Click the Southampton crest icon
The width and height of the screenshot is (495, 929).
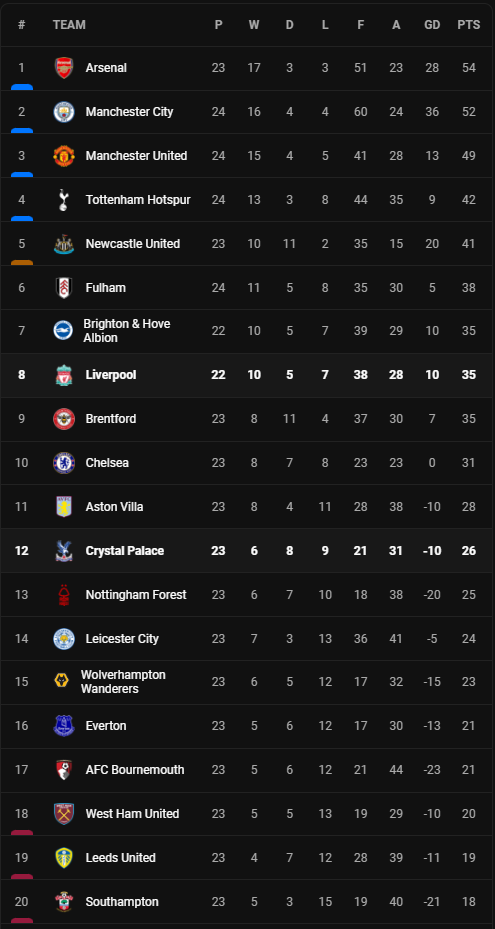pos(63,901)
